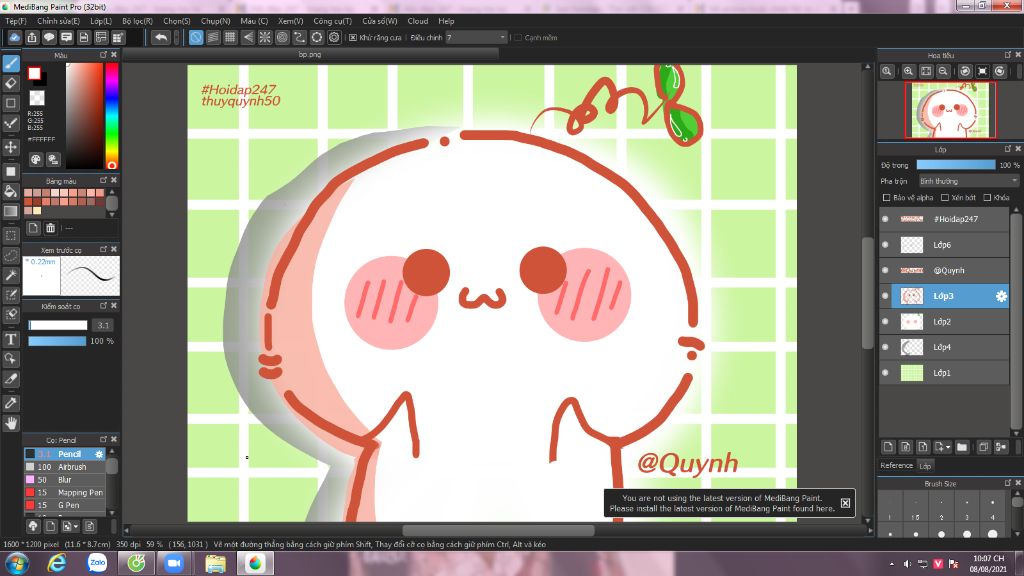
Task: Open the Lớp(L) layer menu
Action: pyautogui.click(x=101, y=21)
